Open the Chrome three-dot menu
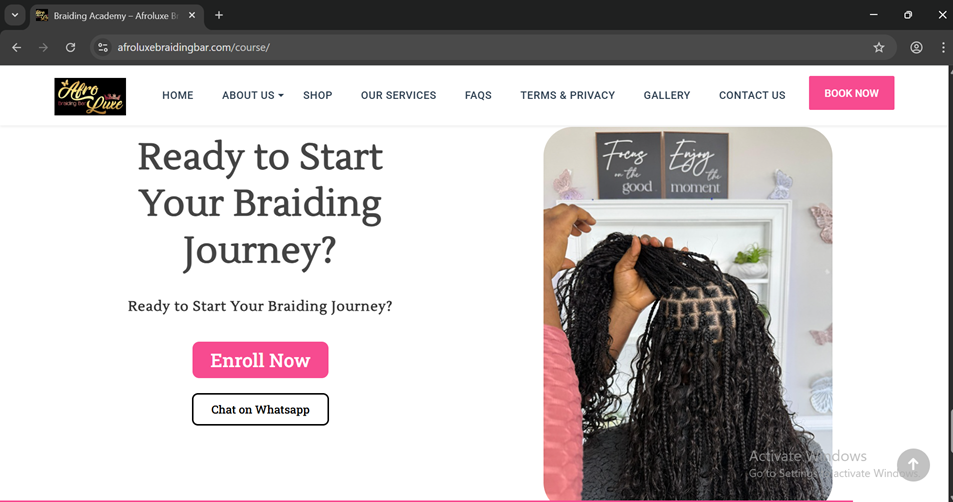Screen dimensions: 953x502 point(943,47)
